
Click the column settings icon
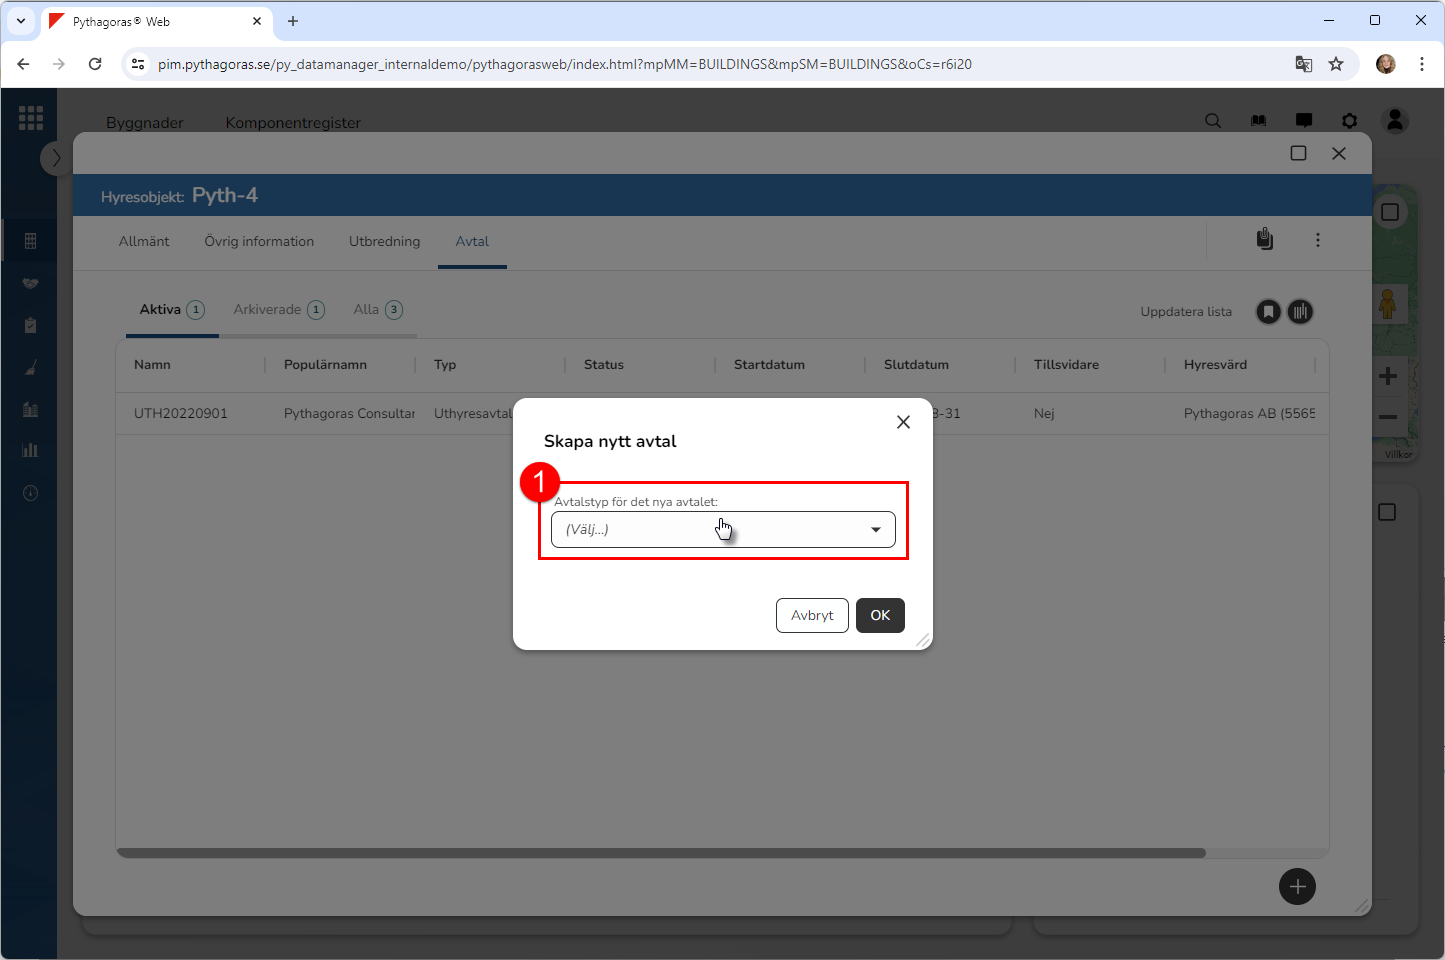1300,312
